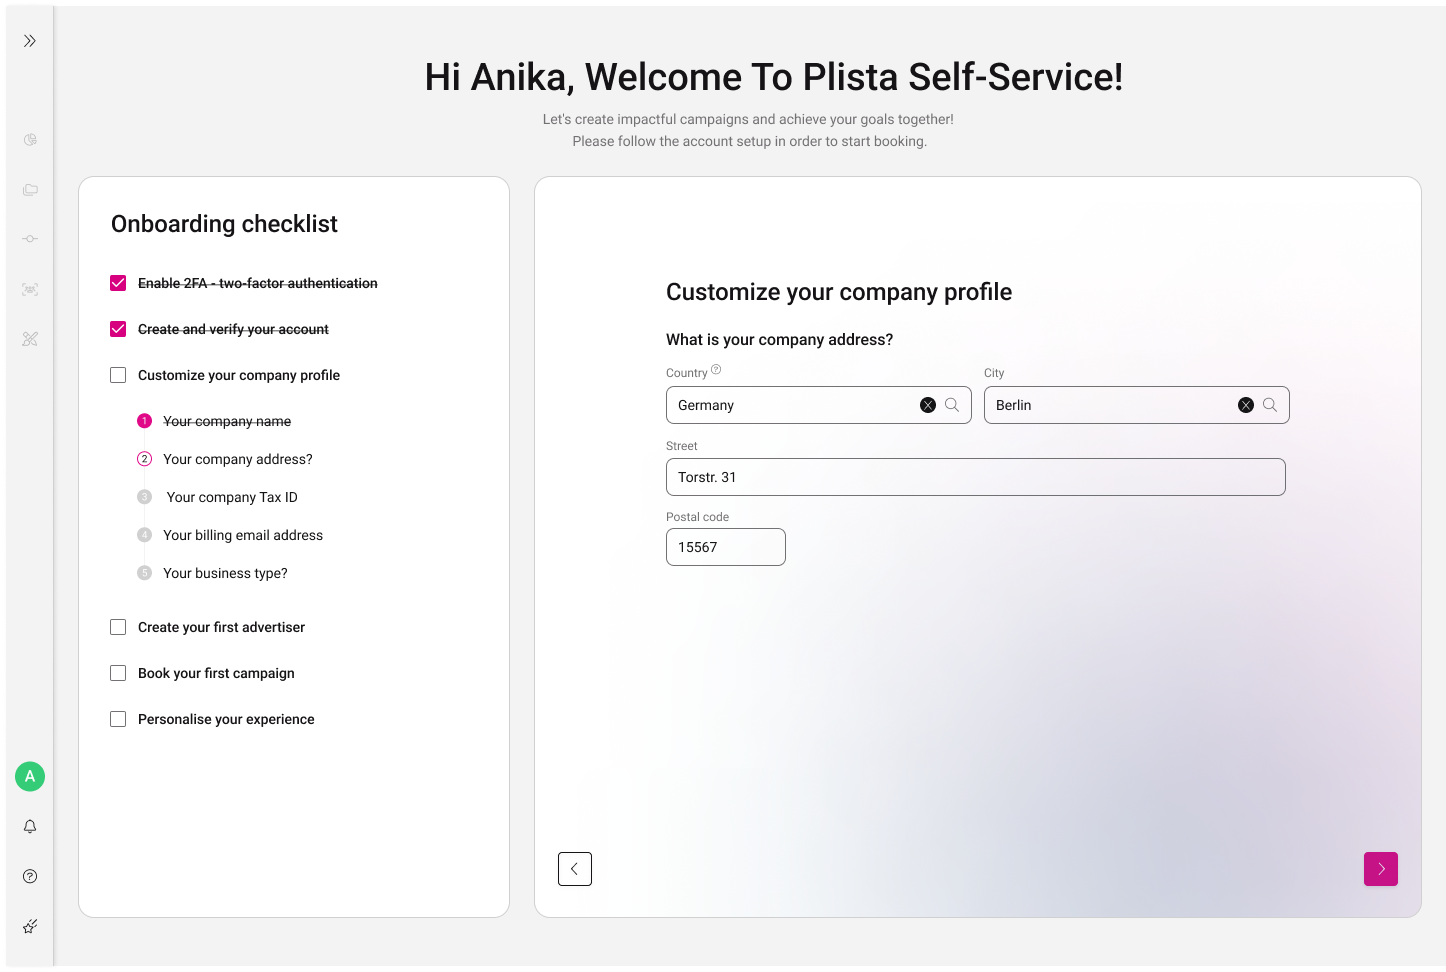The image size is (1446, 972).
Task: Select step 3 Your company Tax ID
Action: click(218, 497)
